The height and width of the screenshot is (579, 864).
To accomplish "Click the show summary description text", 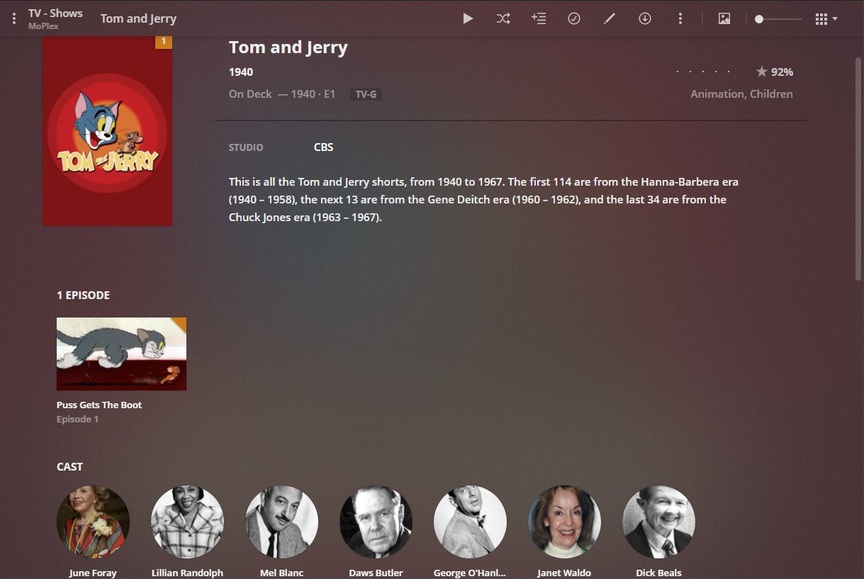I will [x=483, y=199].
